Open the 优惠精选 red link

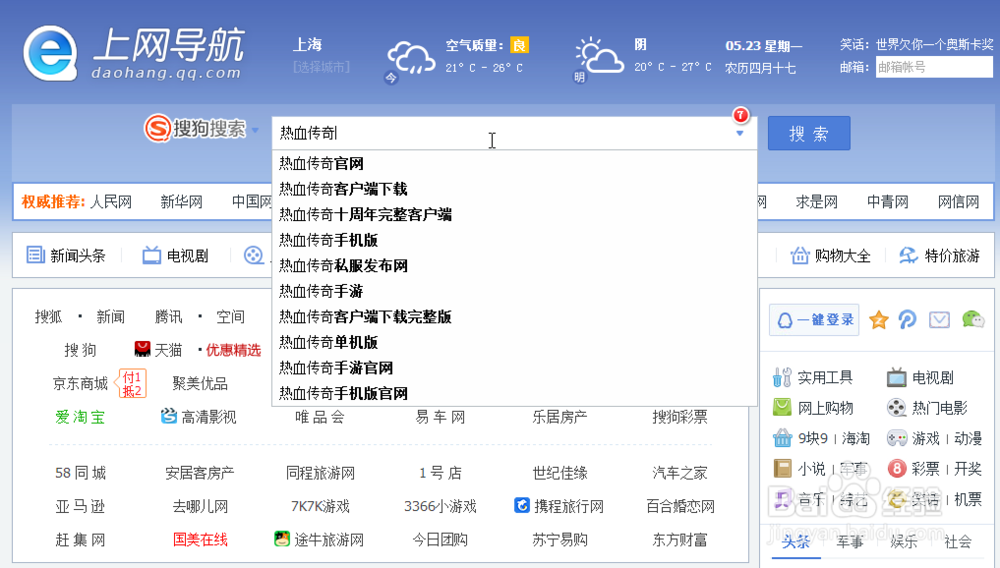233,350
